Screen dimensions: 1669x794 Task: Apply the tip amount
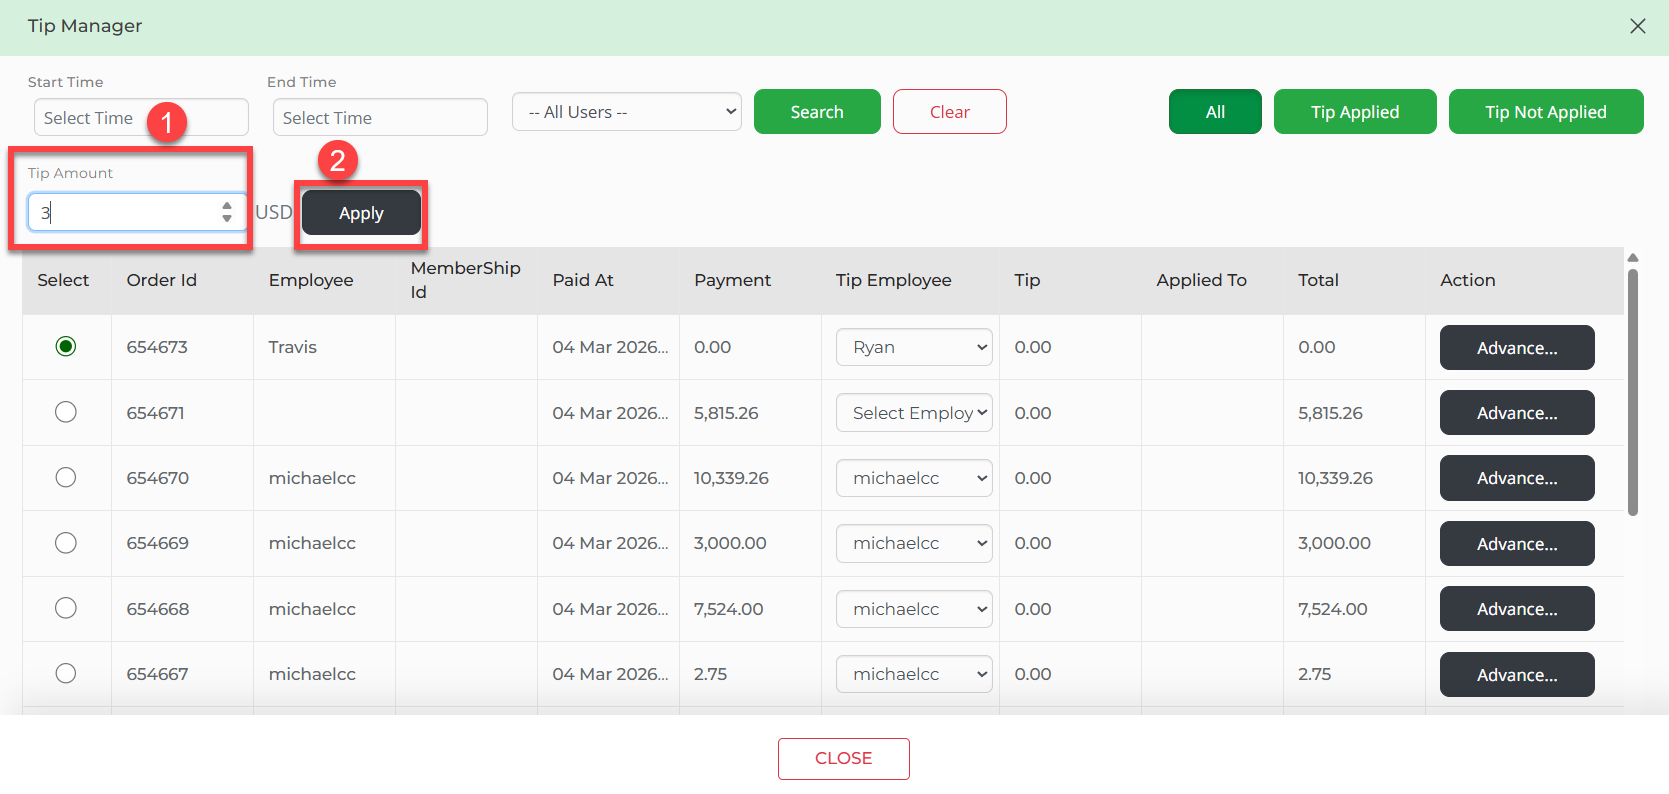(x=361, y=213)
